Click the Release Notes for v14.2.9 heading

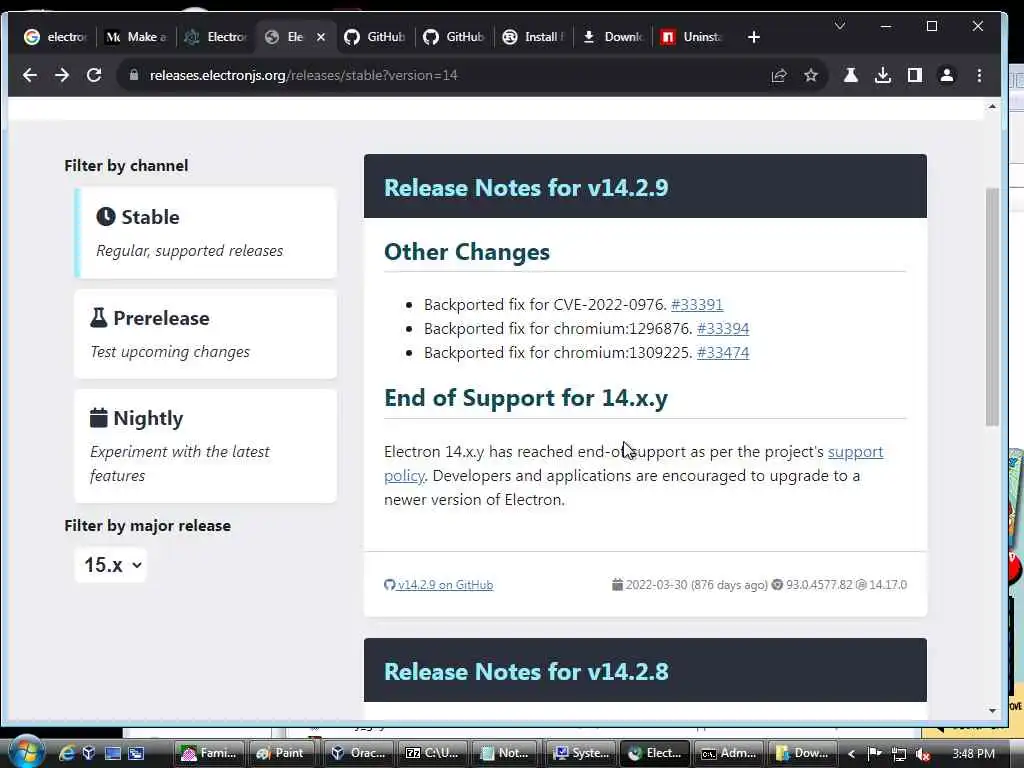(x=526, y=188)
